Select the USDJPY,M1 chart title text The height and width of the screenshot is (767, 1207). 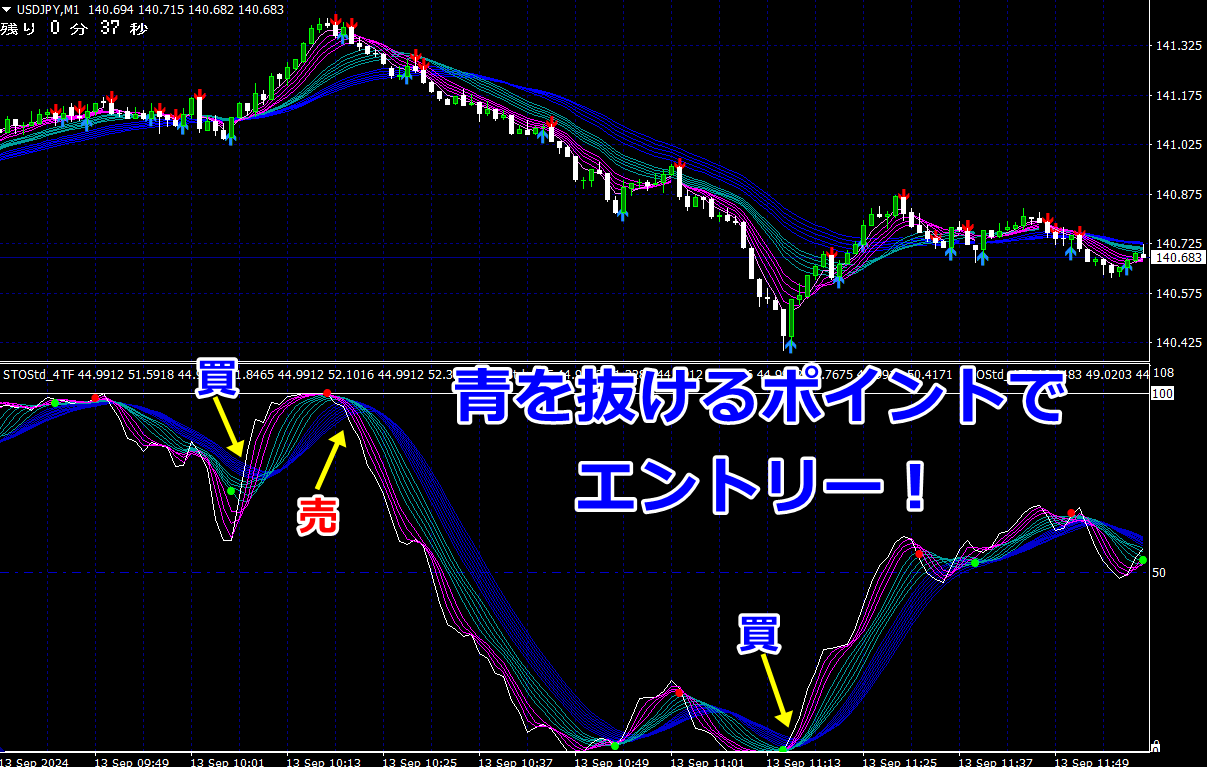click(49, 9)
